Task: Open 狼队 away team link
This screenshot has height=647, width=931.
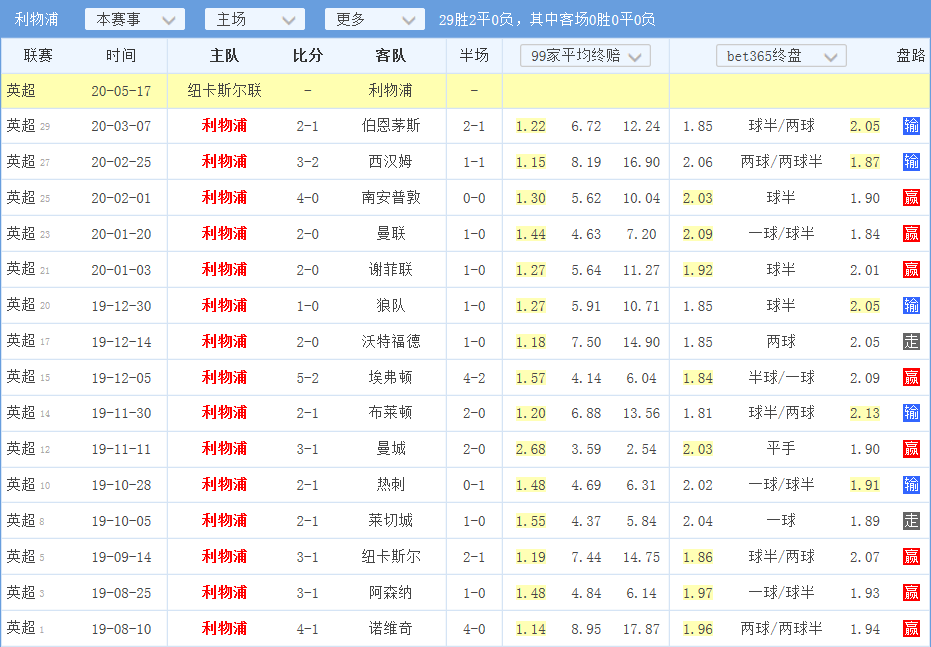Action: (391, 306)
